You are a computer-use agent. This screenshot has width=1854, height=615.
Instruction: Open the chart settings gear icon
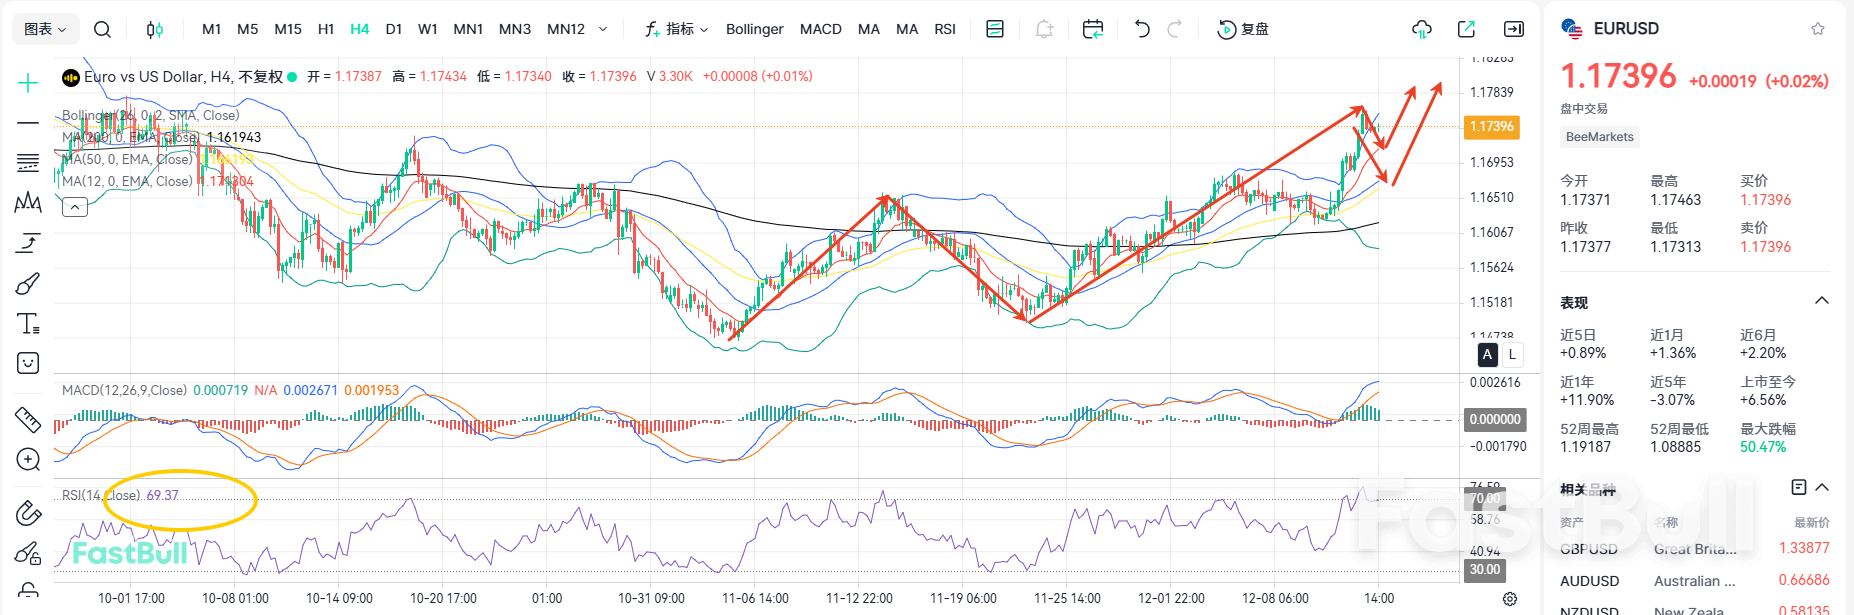[x=1510, y=599]
